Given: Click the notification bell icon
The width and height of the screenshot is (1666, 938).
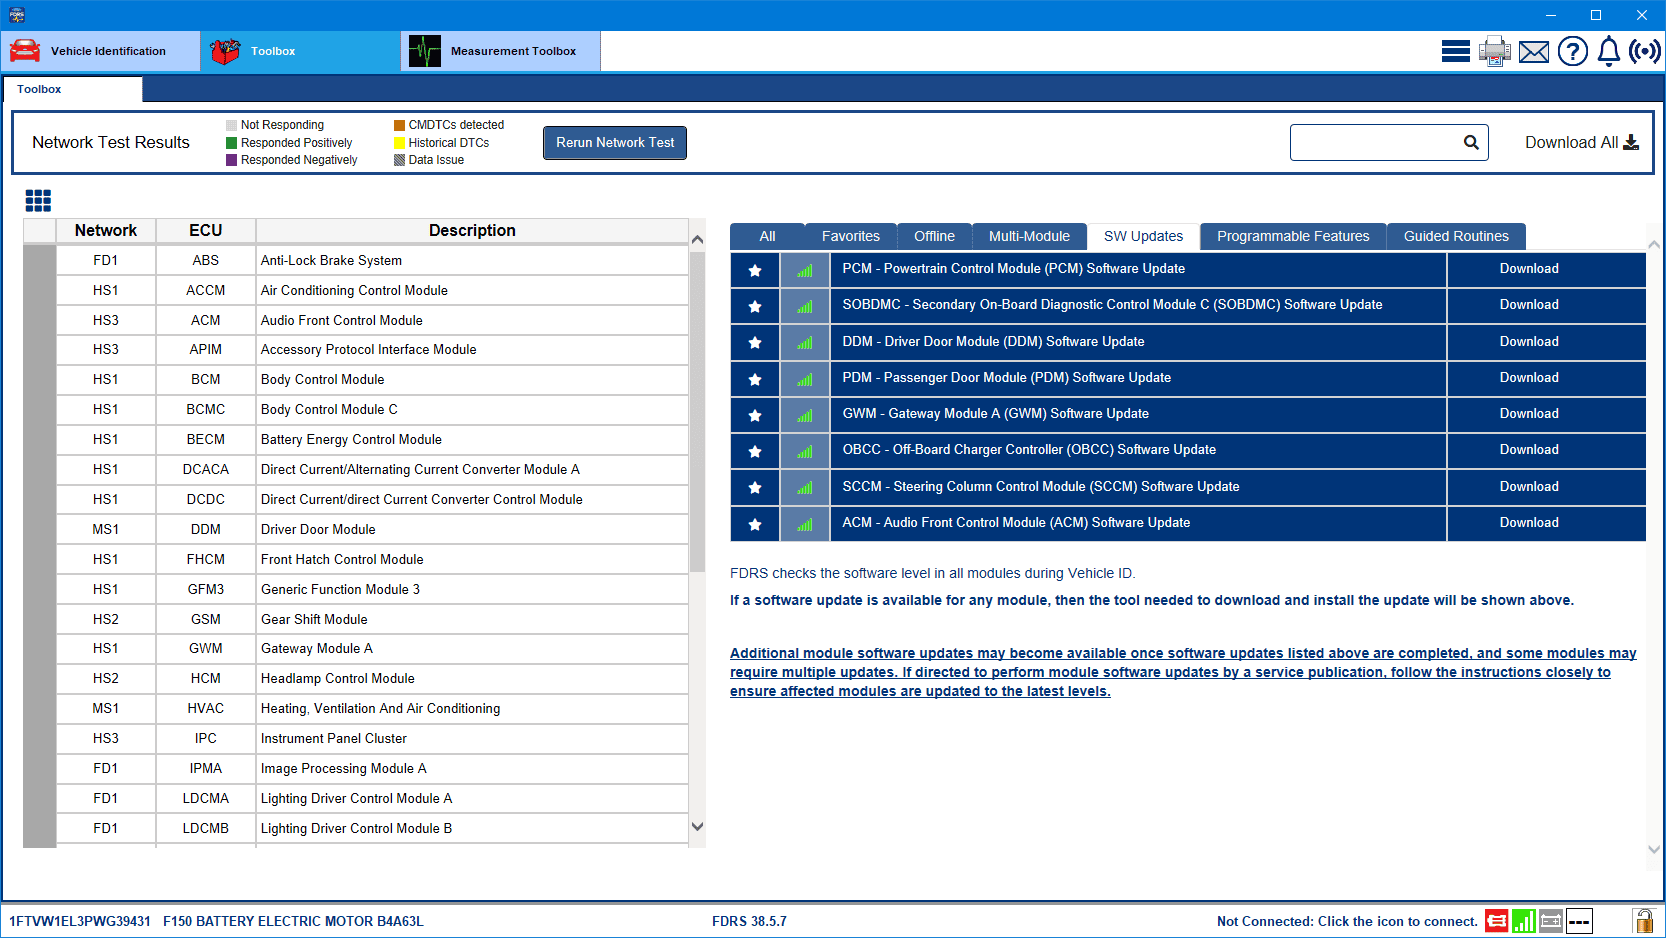Looking at the screenshot, I should (1608, 51).
